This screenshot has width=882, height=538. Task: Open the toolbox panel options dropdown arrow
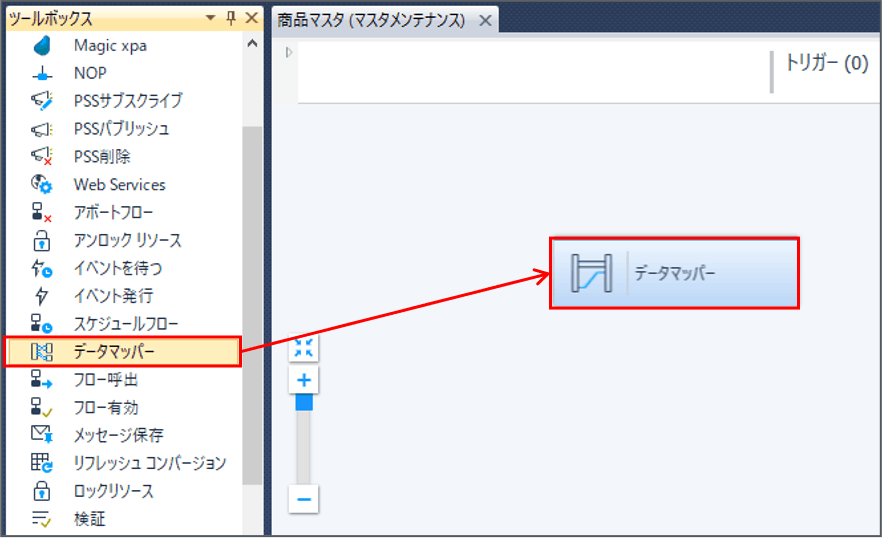(211, 19)
